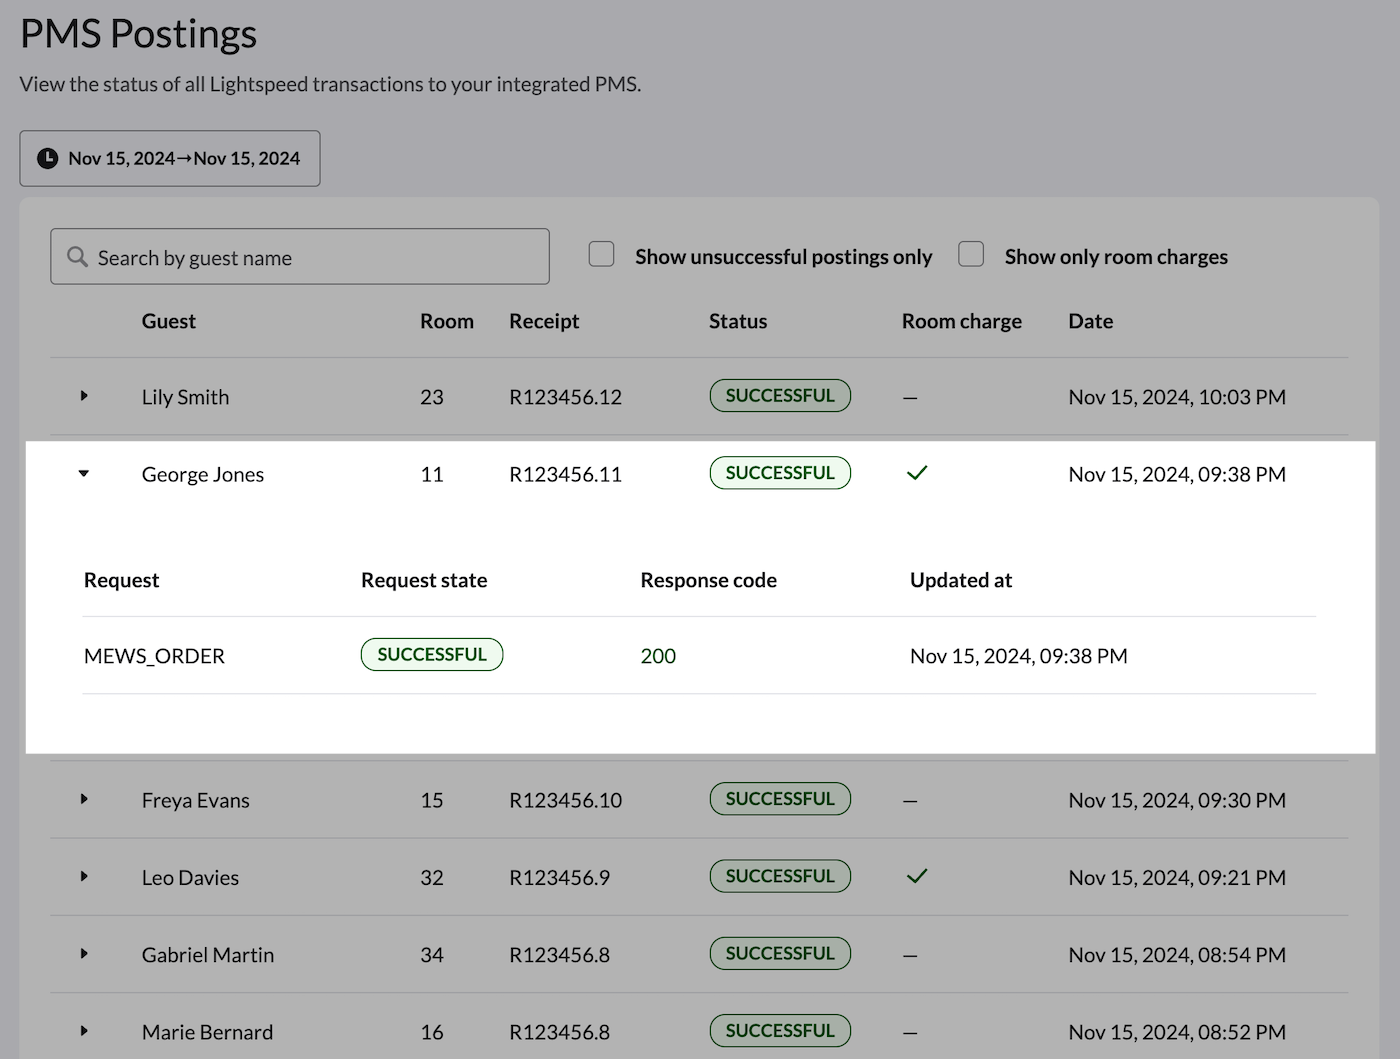The width and height of the screenshot is (1400, 1059).
Task: Expand the Leo Davies posting row
Action: 84,876
